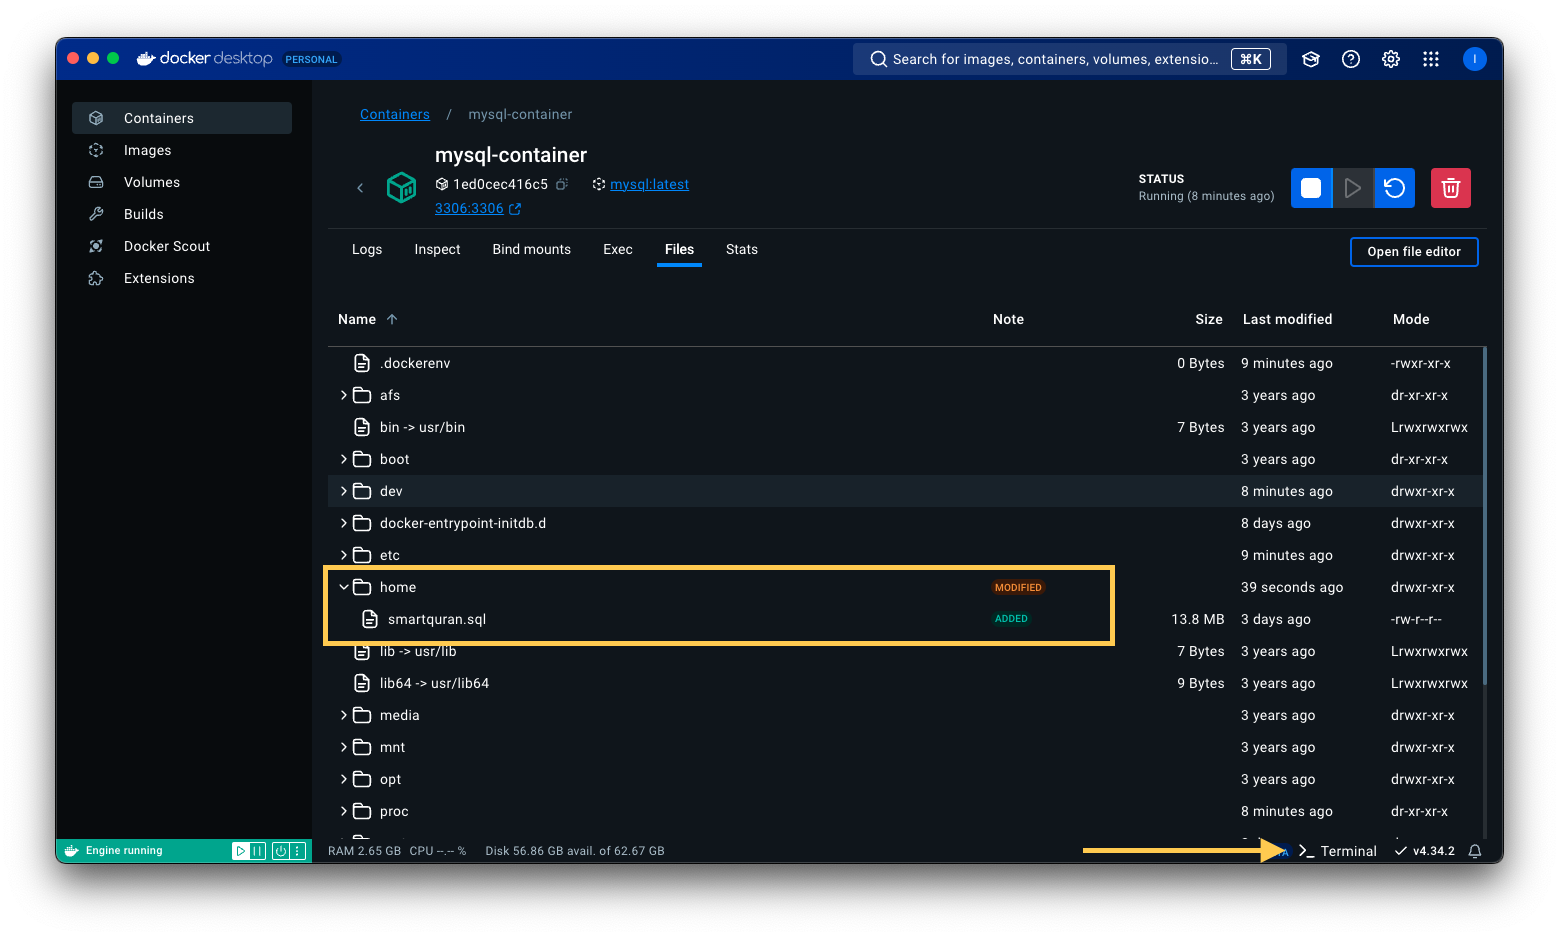The image size is (1559, 937).
Task: Click the start (play) container button
Action: point(1353,188)
